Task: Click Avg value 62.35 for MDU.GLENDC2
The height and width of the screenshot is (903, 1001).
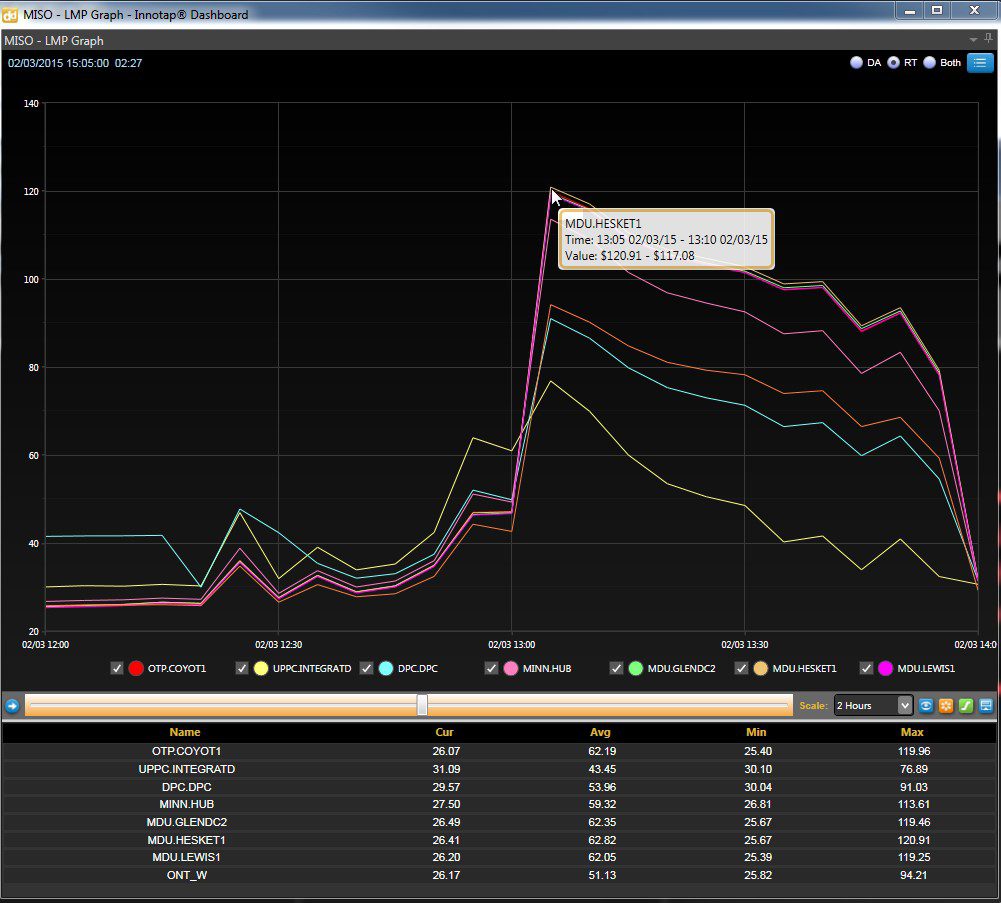Action: [x=602, y=822]
